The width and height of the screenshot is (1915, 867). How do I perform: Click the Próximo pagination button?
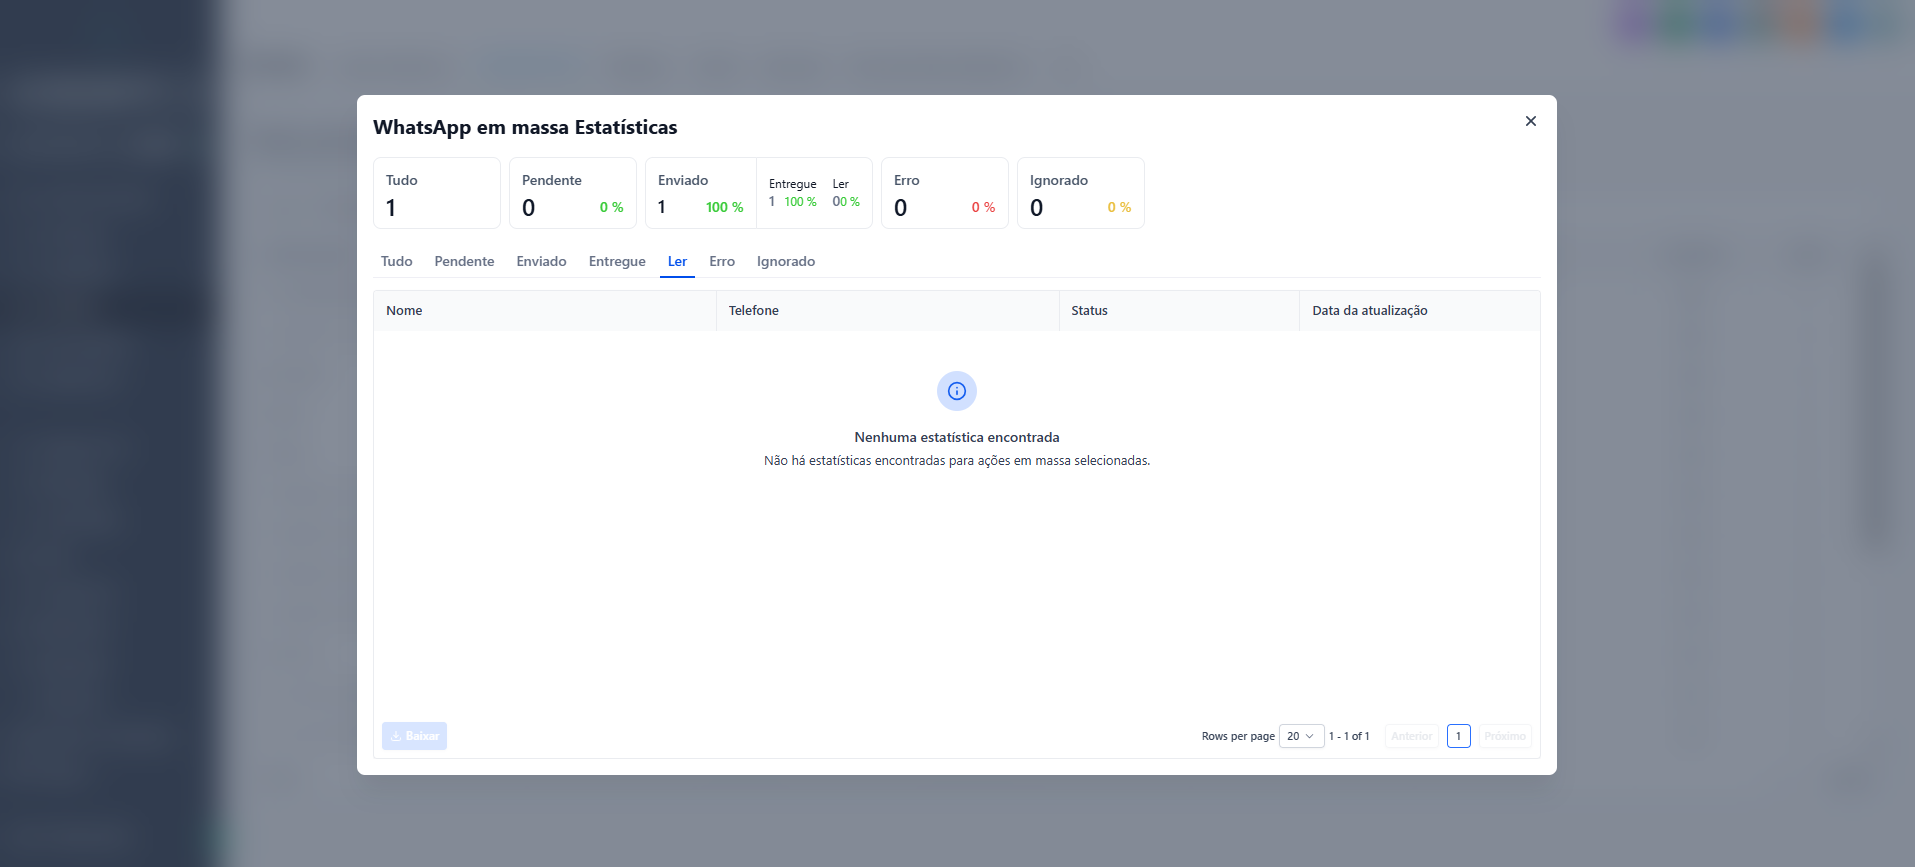point(1505,736)
